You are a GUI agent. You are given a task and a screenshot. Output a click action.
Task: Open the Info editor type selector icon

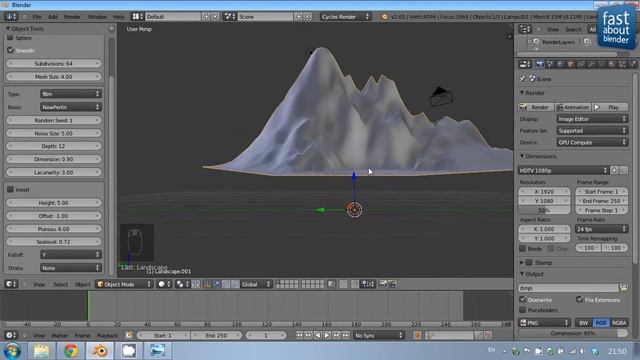[11, 17]
